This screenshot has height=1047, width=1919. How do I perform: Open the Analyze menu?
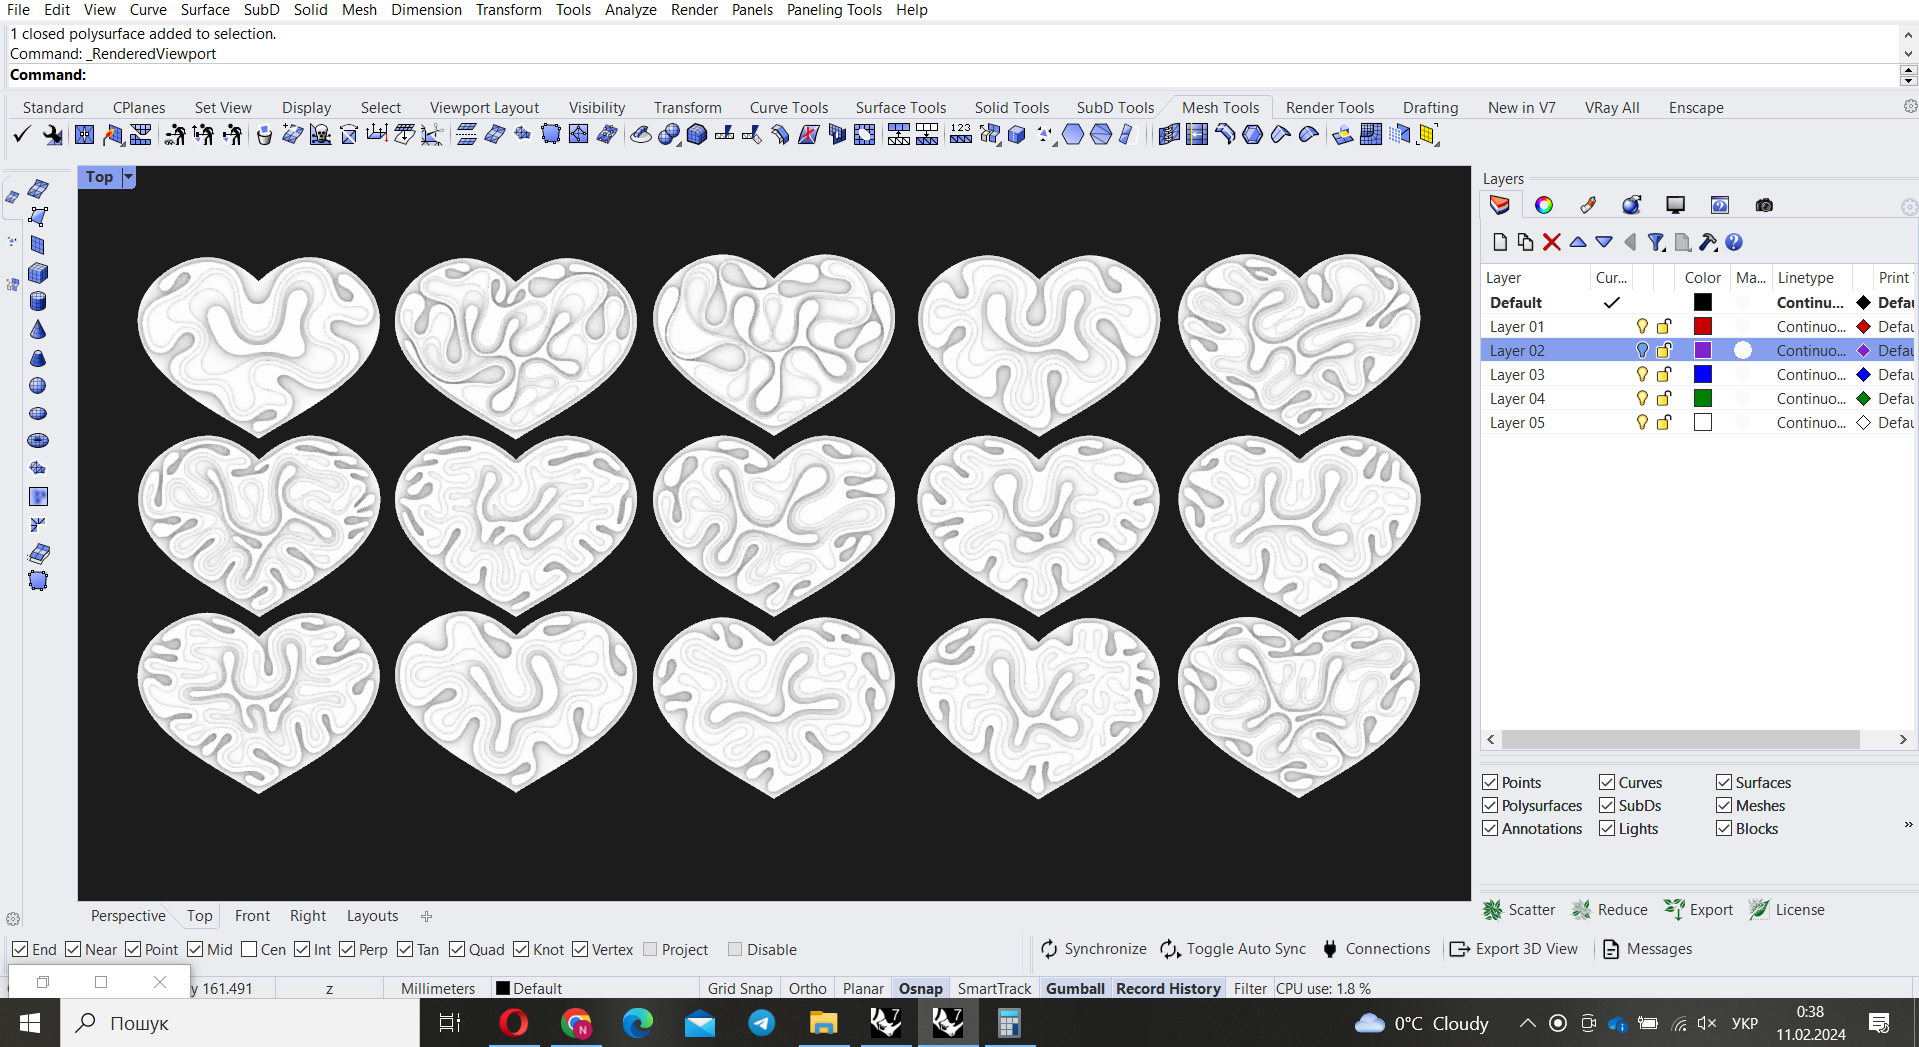click(631, 10)
